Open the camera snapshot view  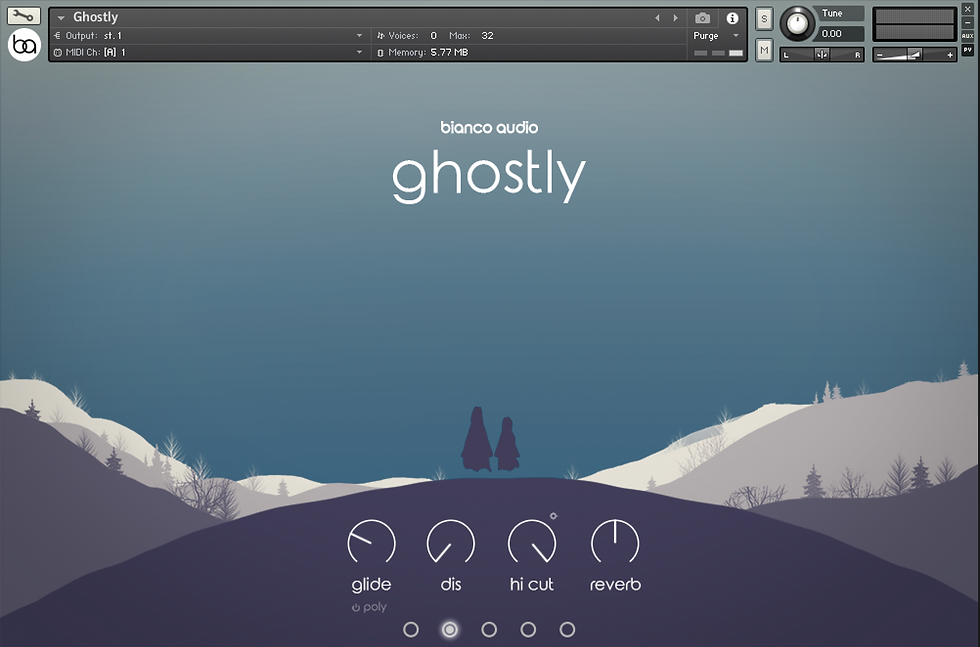702,18
